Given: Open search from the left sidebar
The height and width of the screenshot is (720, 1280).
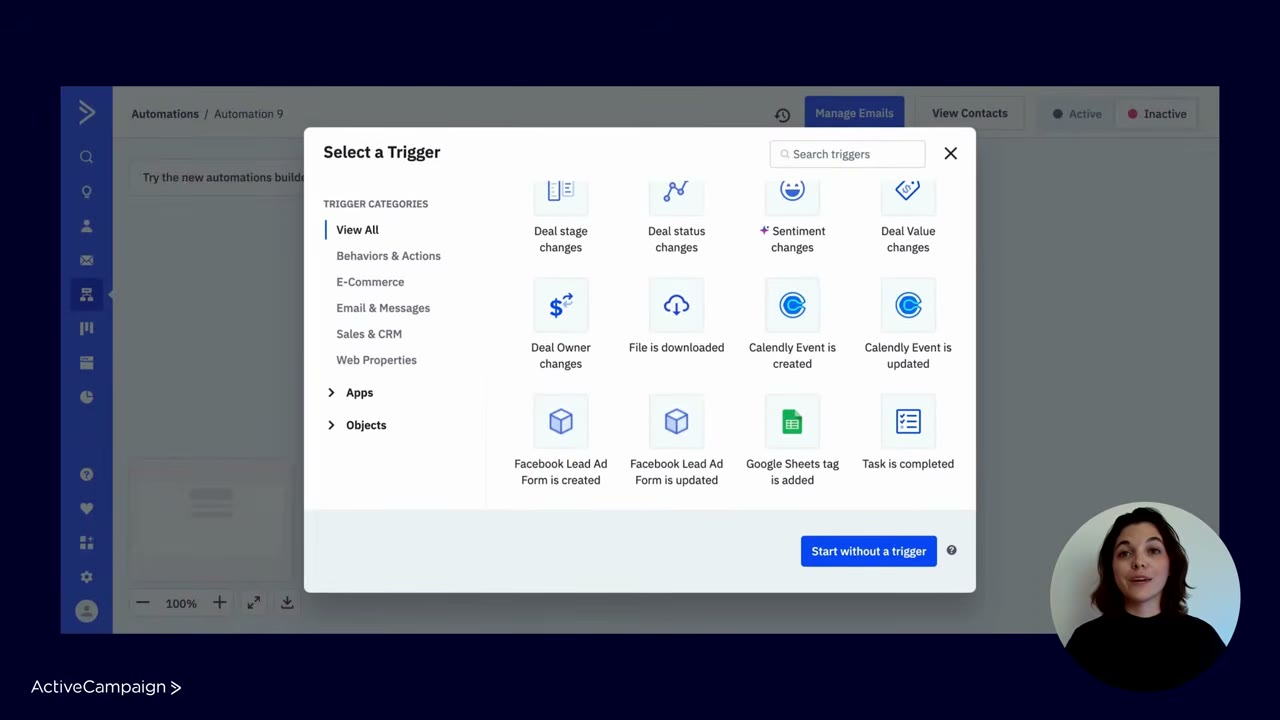Looking at the screenshot, I should [87, 157].
